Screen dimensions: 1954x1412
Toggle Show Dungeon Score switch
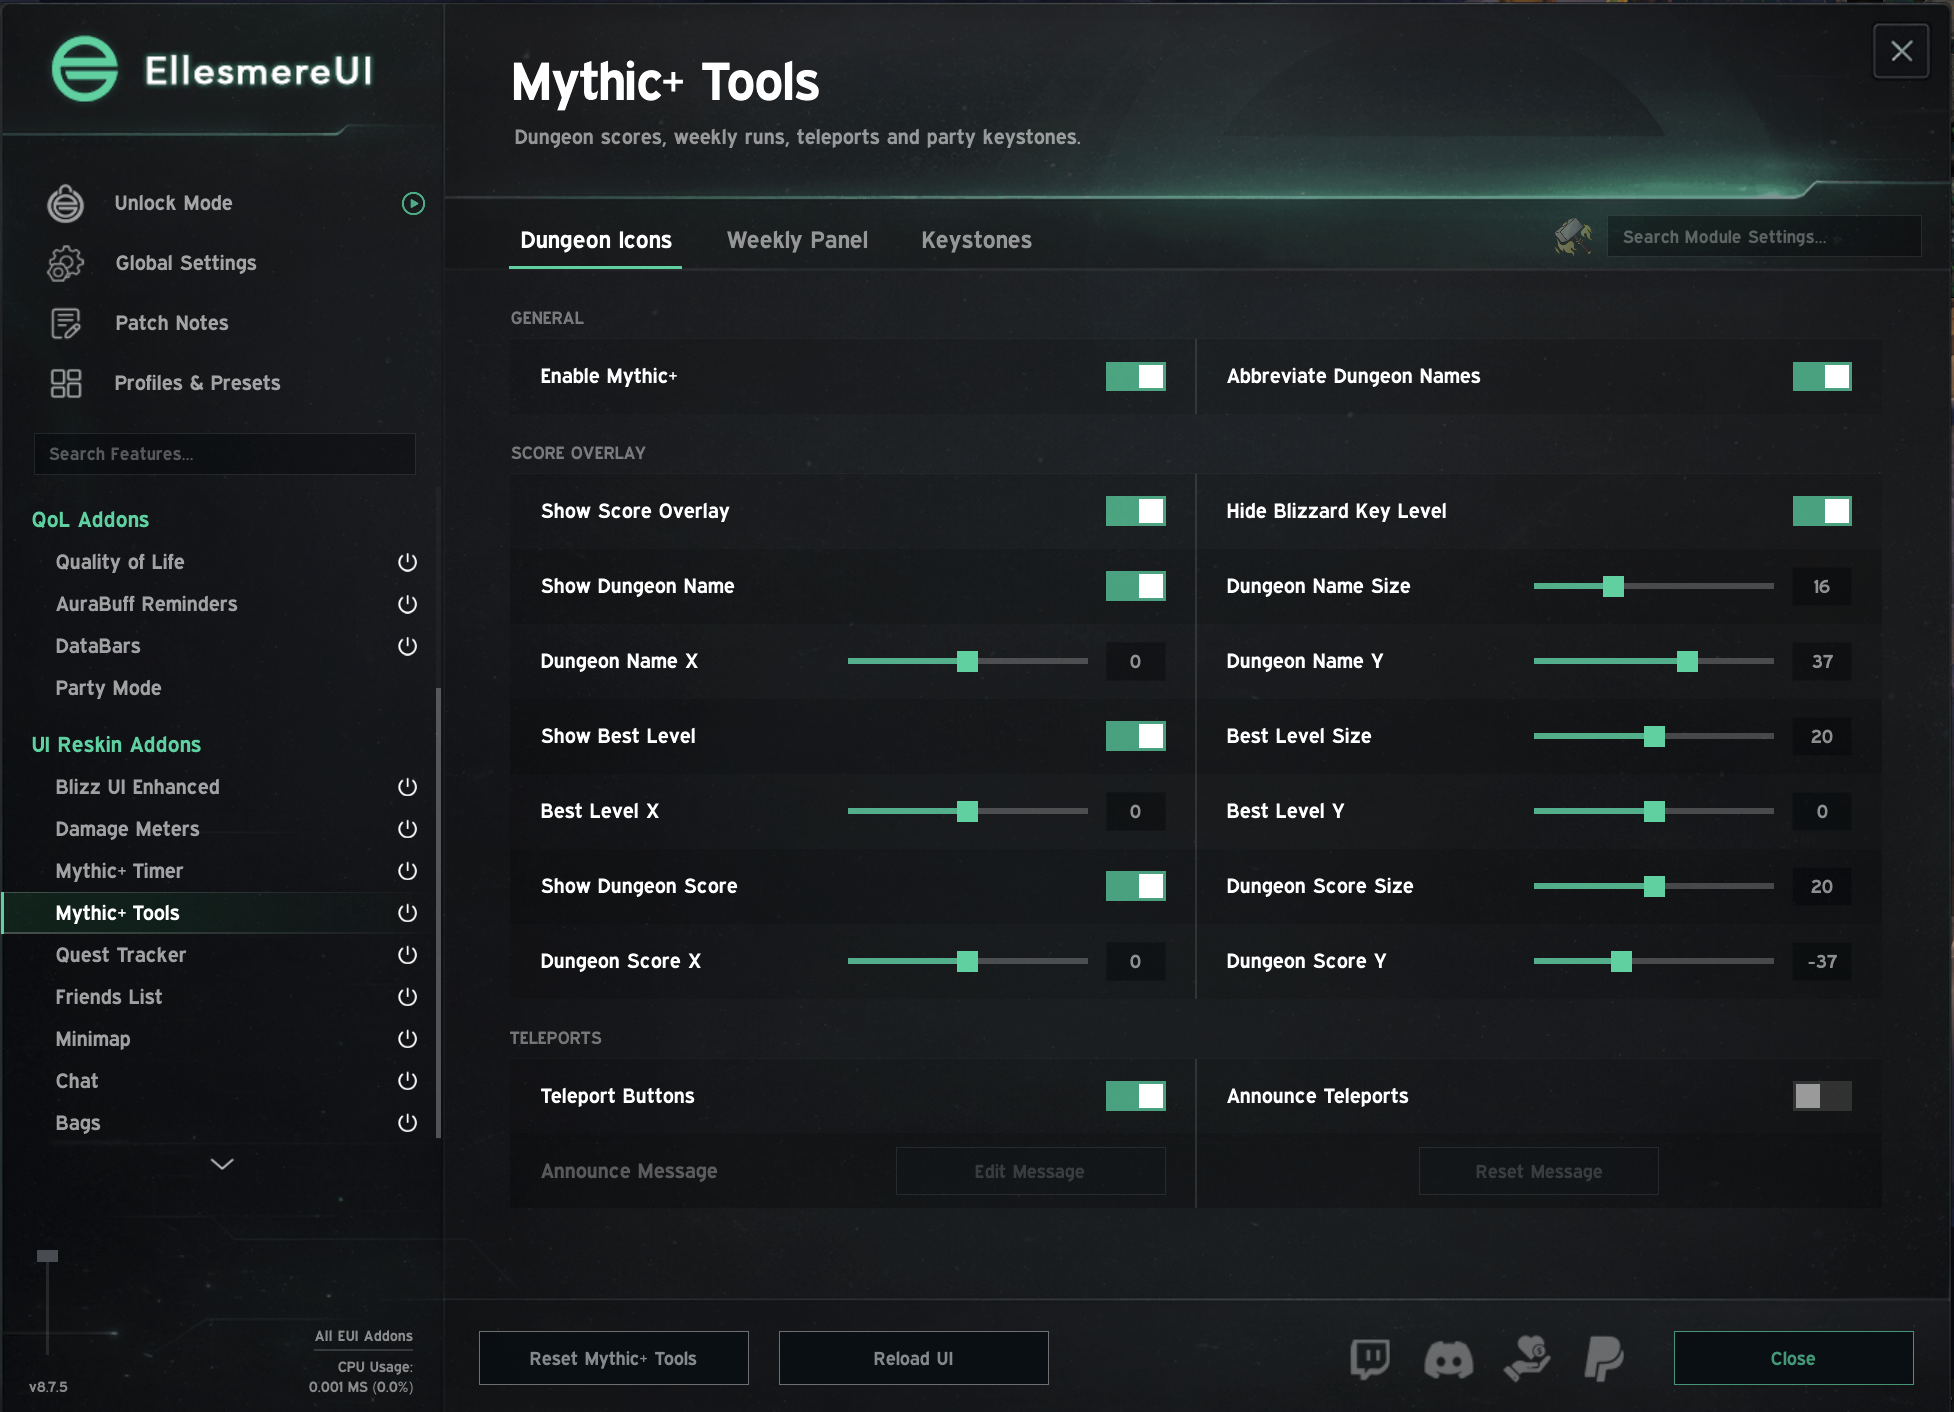click(1136, 886)
